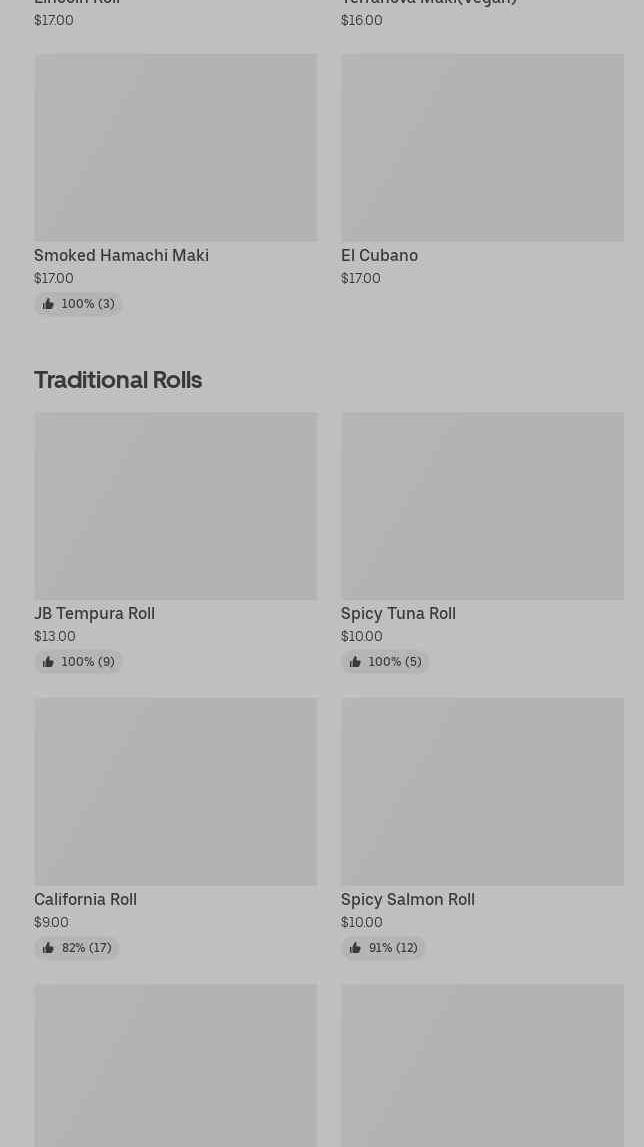This screenshot has width=644, height=1147.
Task: Click the thumbs-up icon under Spicy Tuna Roll
Action: tap(355, 662)
